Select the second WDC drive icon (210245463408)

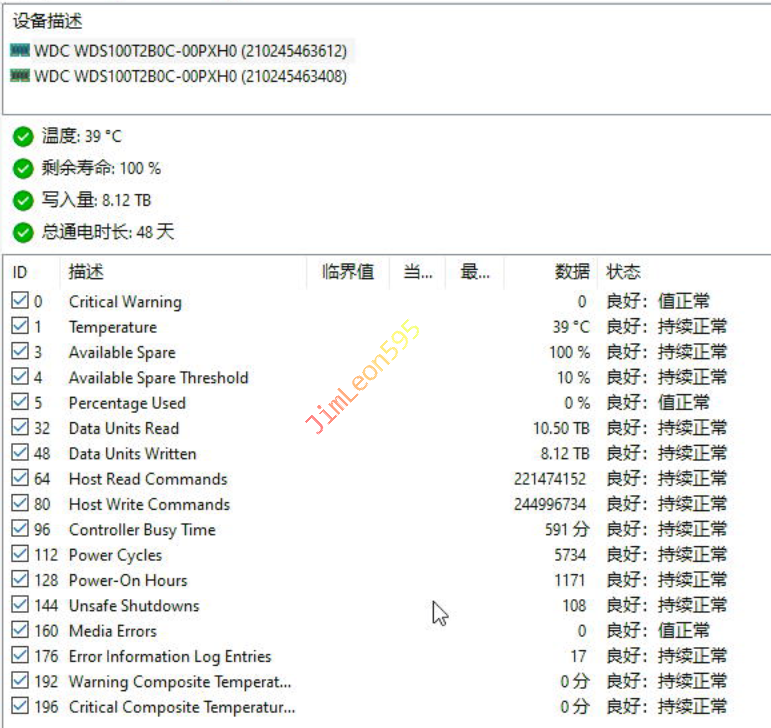(x=20, y=76)
